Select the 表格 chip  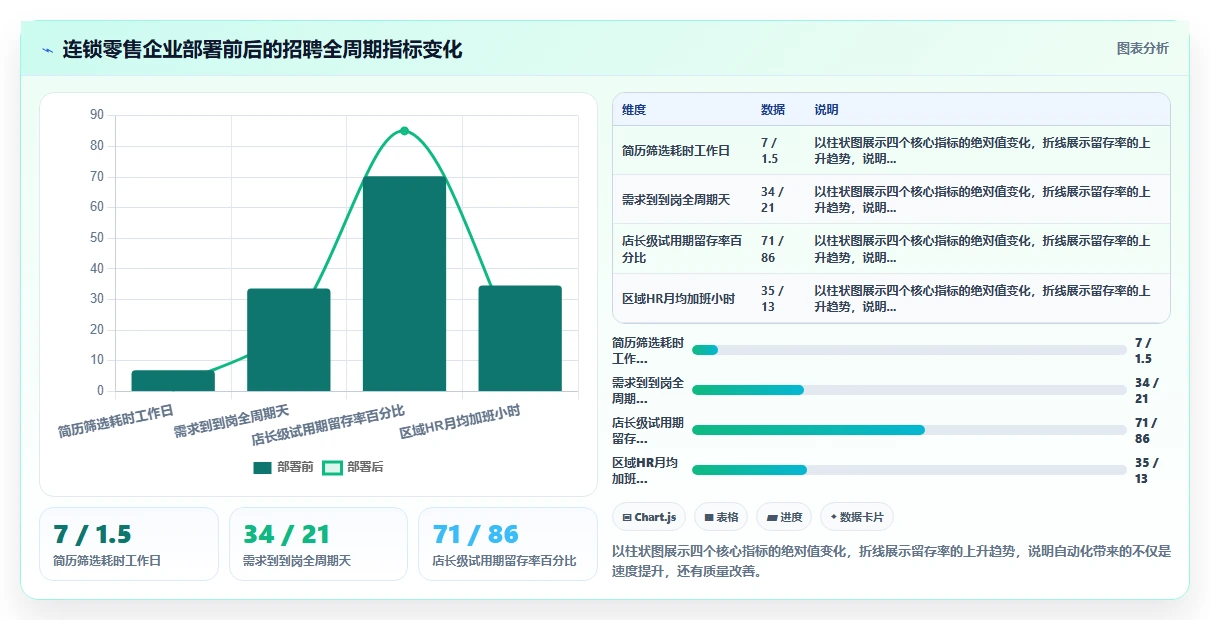(721, 517)
